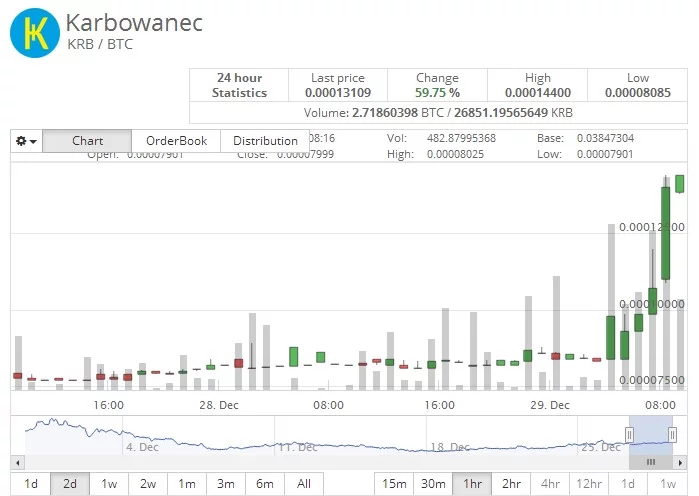Click the 29. Dec axis label

tap(550, 405)
